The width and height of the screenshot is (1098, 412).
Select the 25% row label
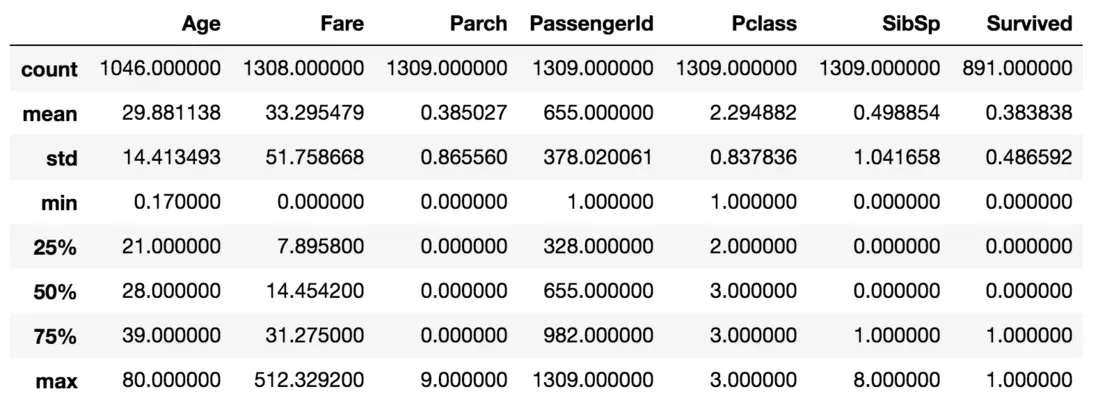(55, 248)
